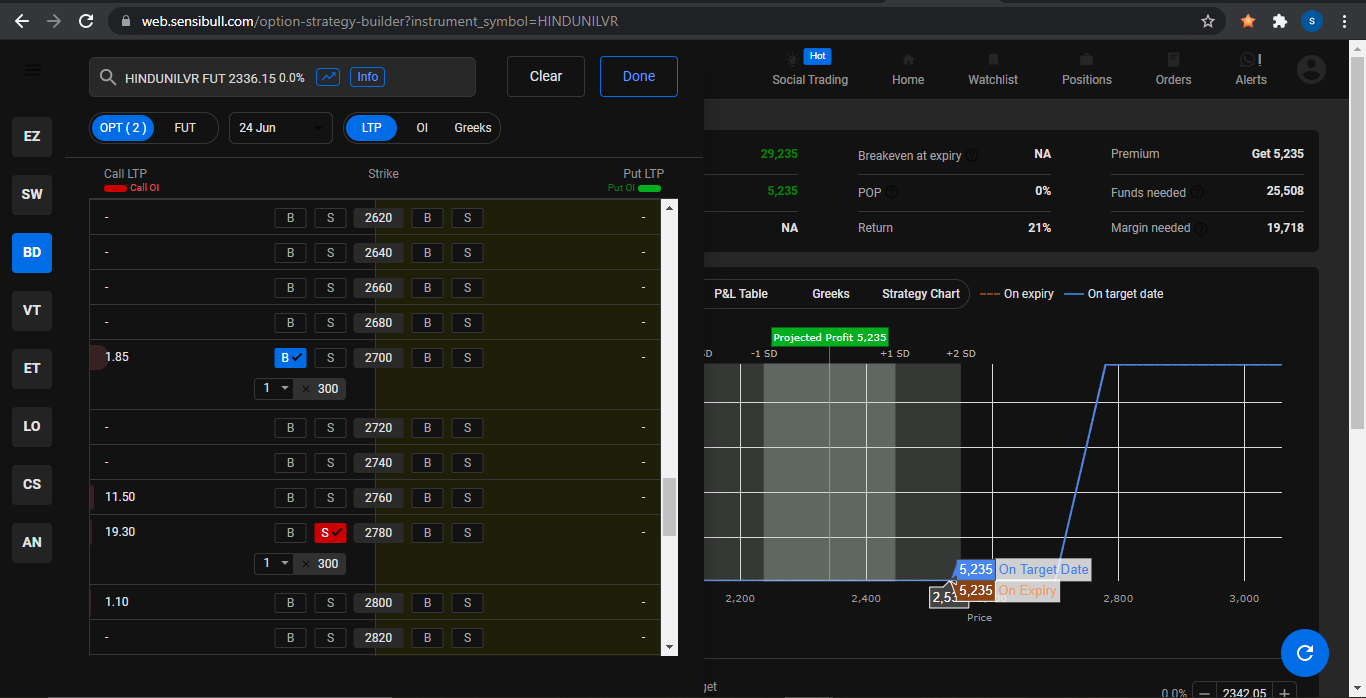Click the browser address bar URL
Screen dimensions: 1366x698
380,20
